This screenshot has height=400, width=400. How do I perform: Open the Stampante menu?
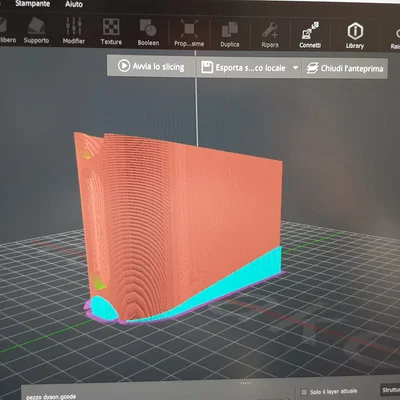tap(32, 4)
